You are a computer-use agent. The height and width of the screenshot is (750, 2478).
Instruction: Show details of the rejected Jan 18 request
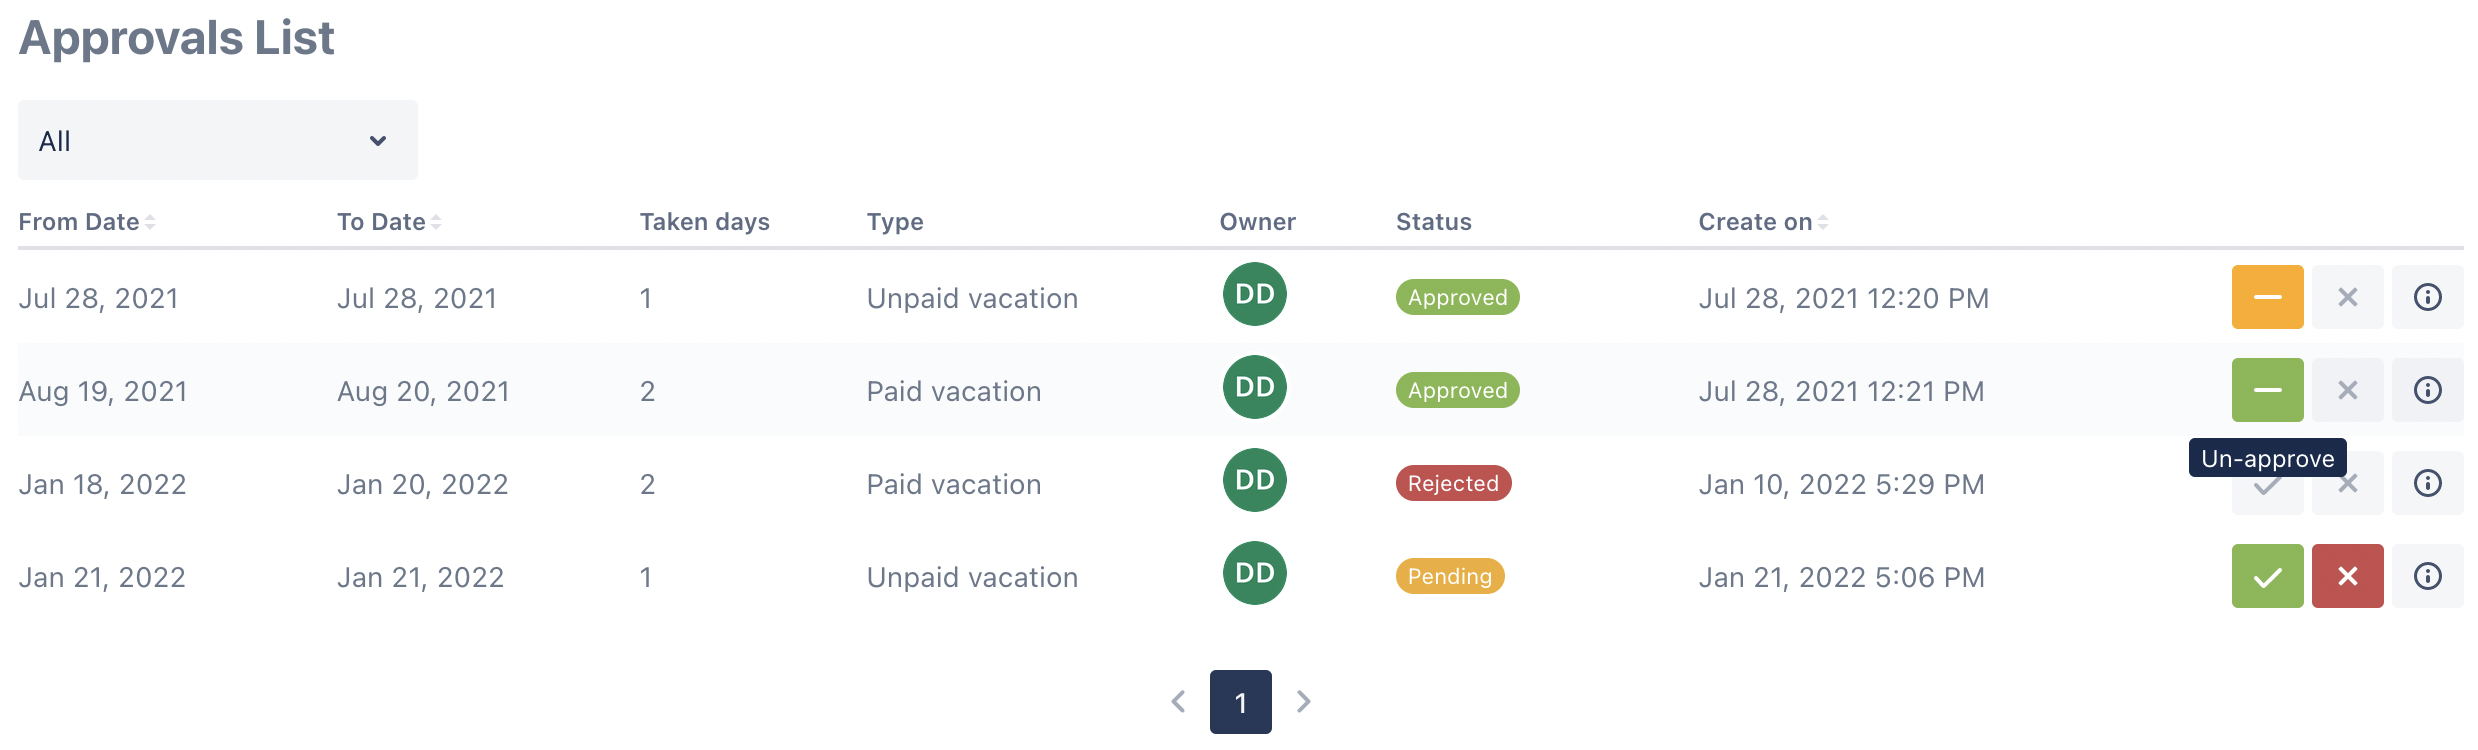click(2427, 483)
